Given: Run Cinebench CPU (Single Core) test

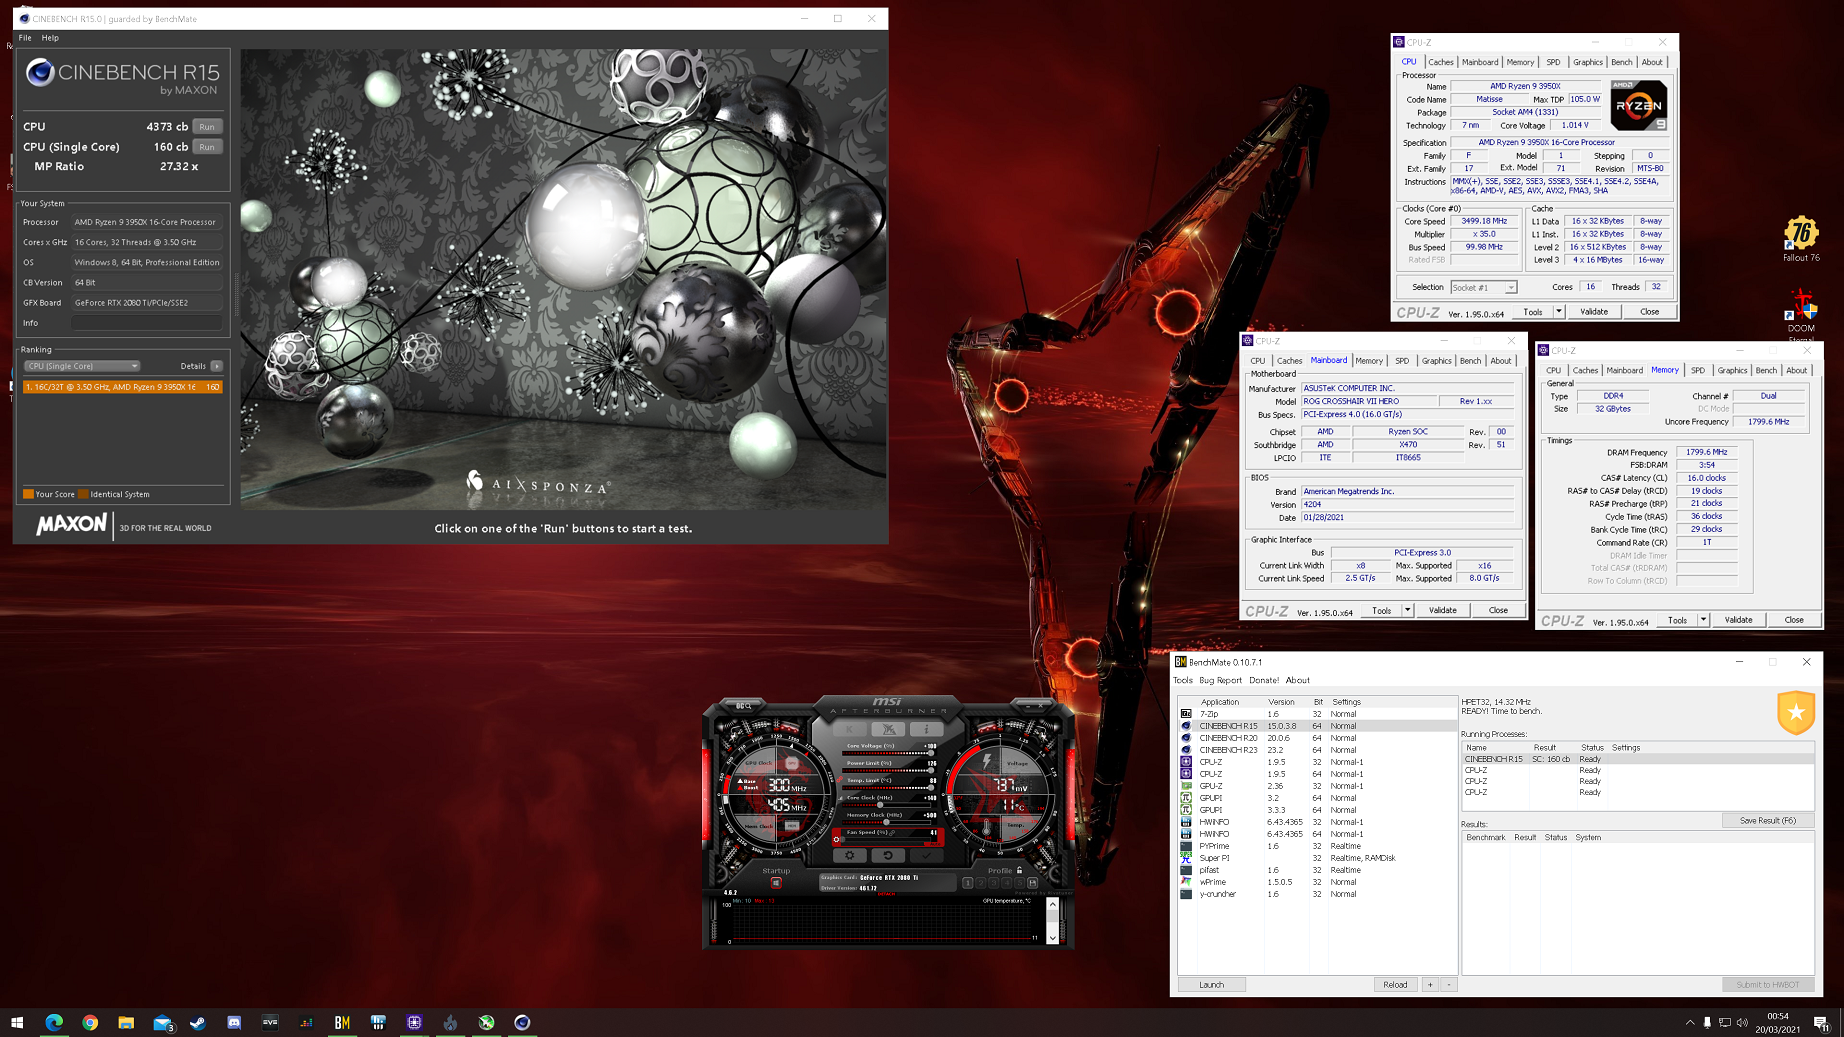Looking at the screenshot, I should coord(207,147).
